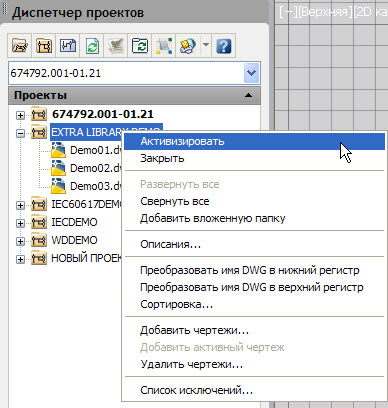Open New Drawing toolbar icon

click(68, 46)
